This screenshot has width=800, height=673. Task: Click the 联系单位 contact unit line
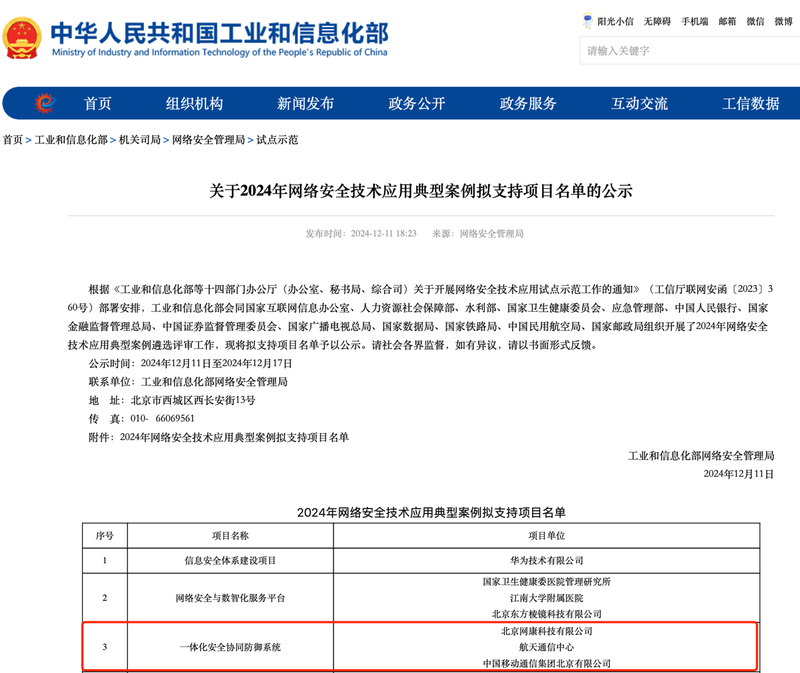[x=188, y=382]
